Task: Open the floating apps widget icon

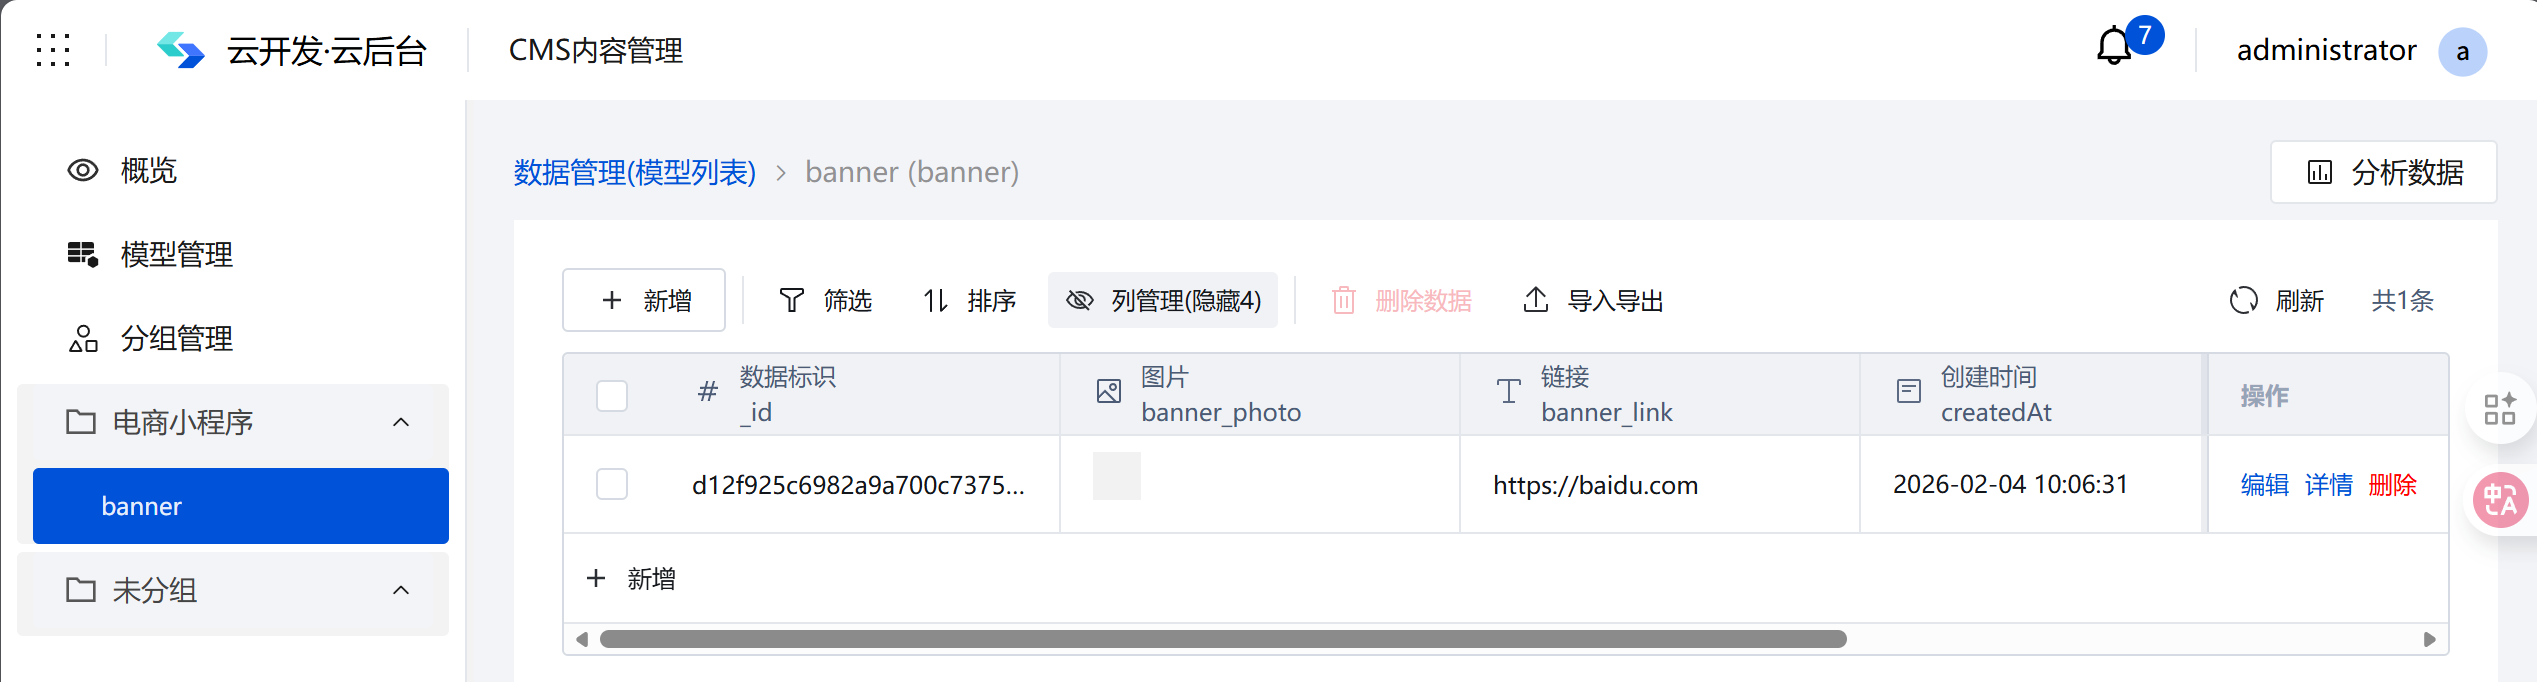Action: pos(2500,408)
